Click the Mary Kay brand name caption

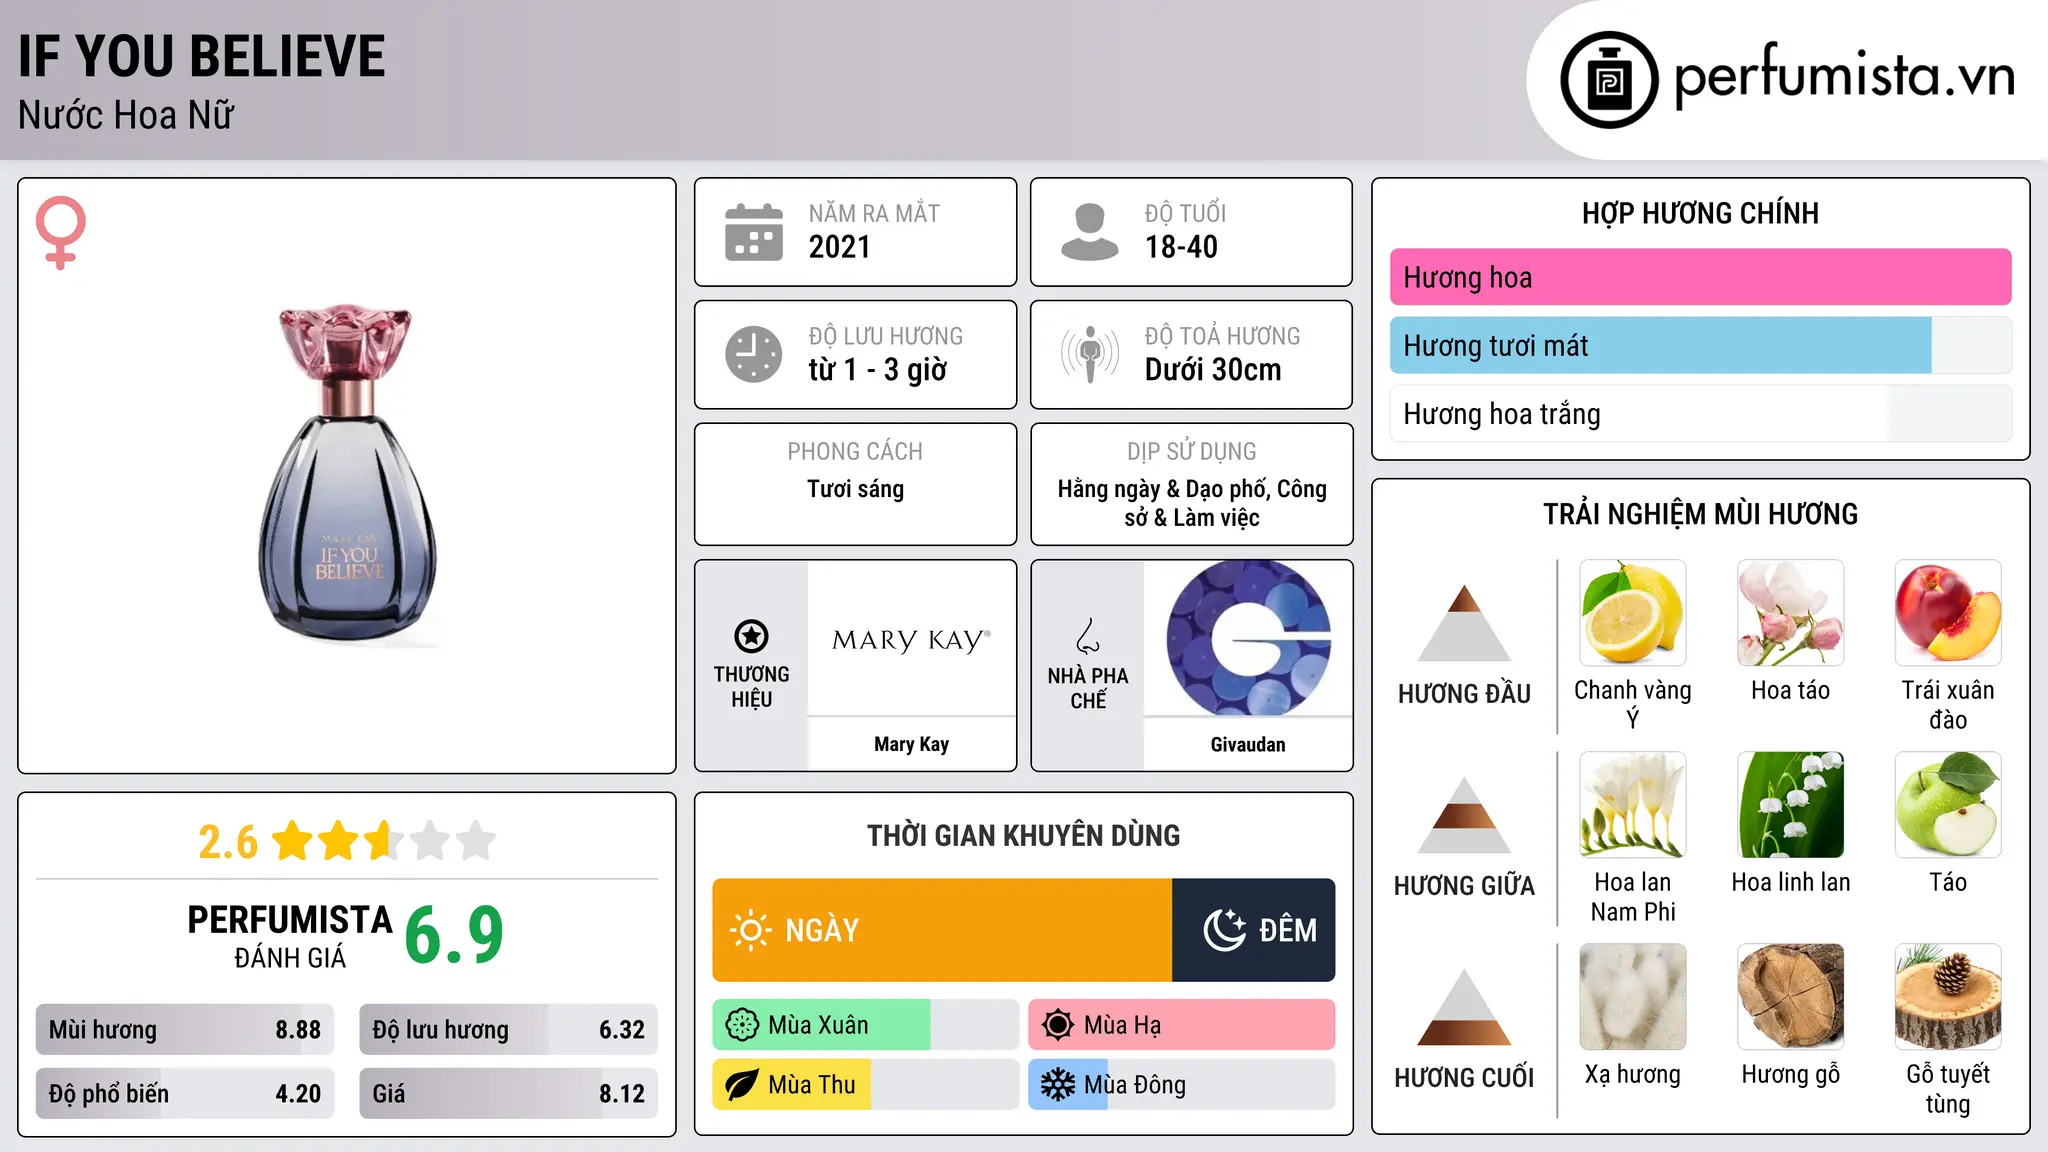click(x=911, y=744)
